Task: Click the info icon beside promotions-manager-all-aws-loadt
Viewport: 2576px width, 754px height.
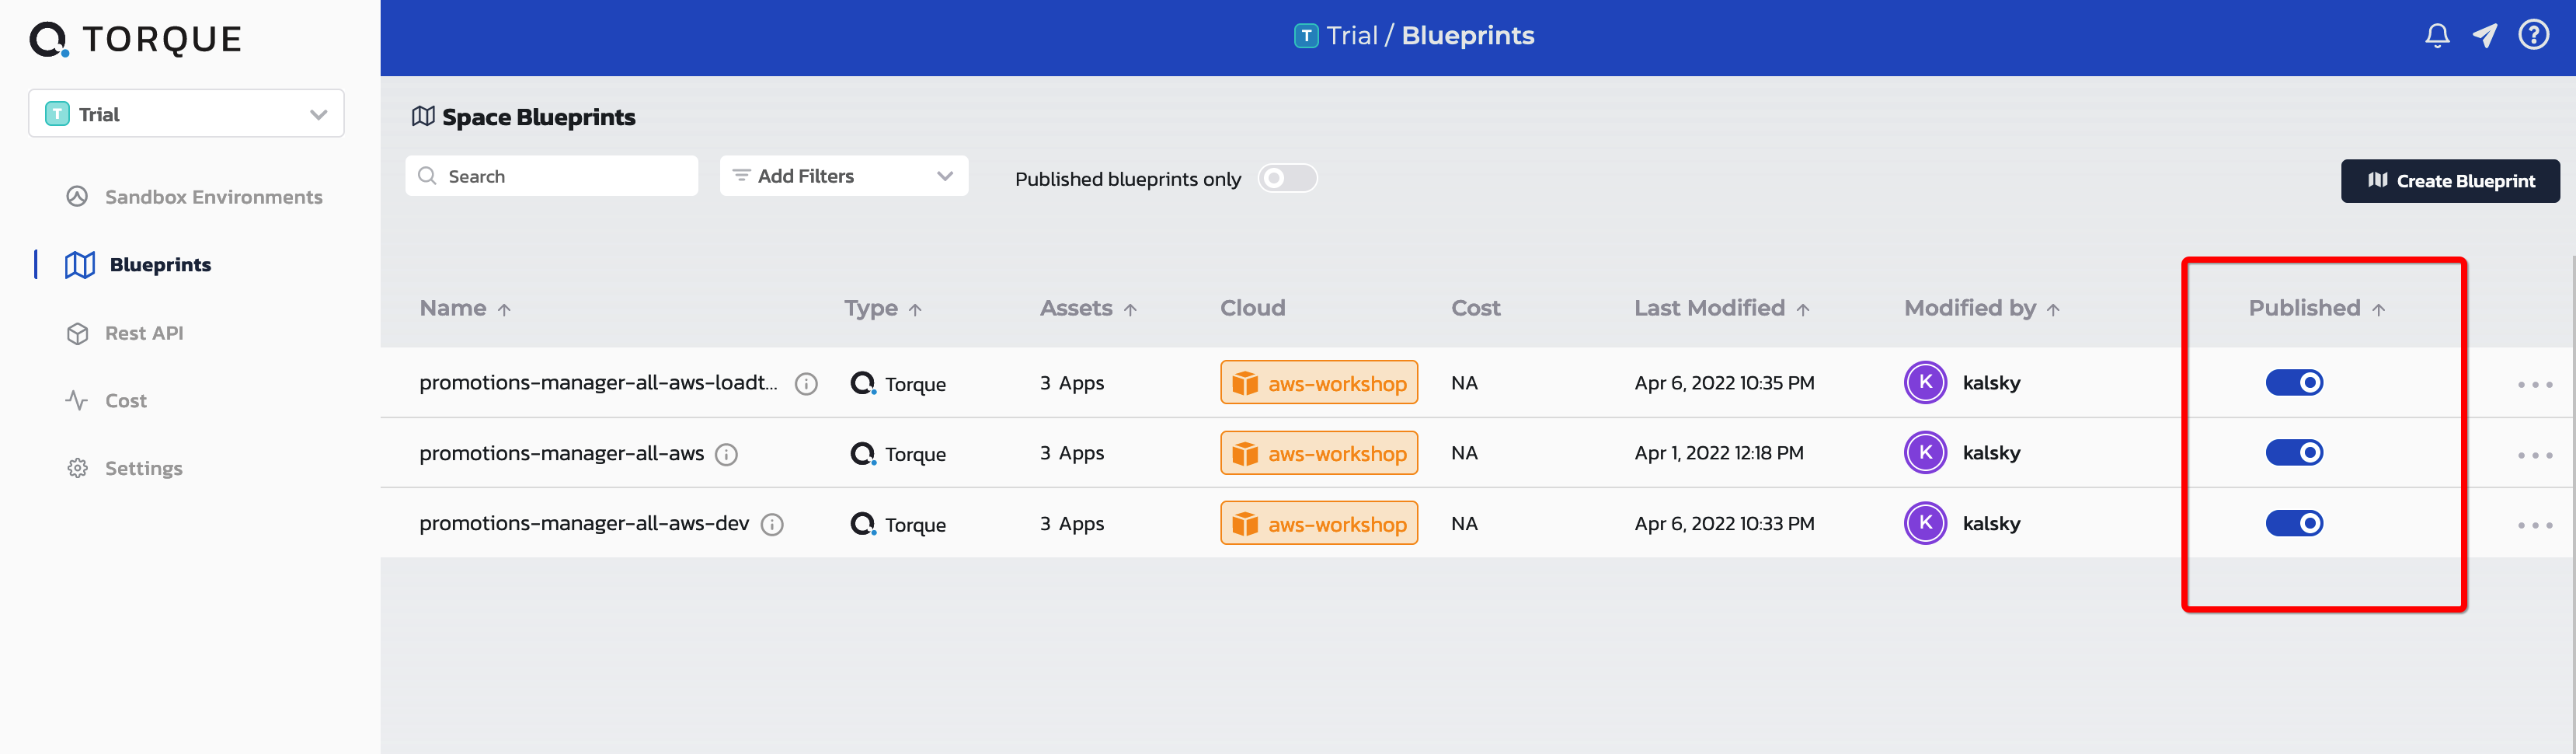Action: click(x=806, y=384)
